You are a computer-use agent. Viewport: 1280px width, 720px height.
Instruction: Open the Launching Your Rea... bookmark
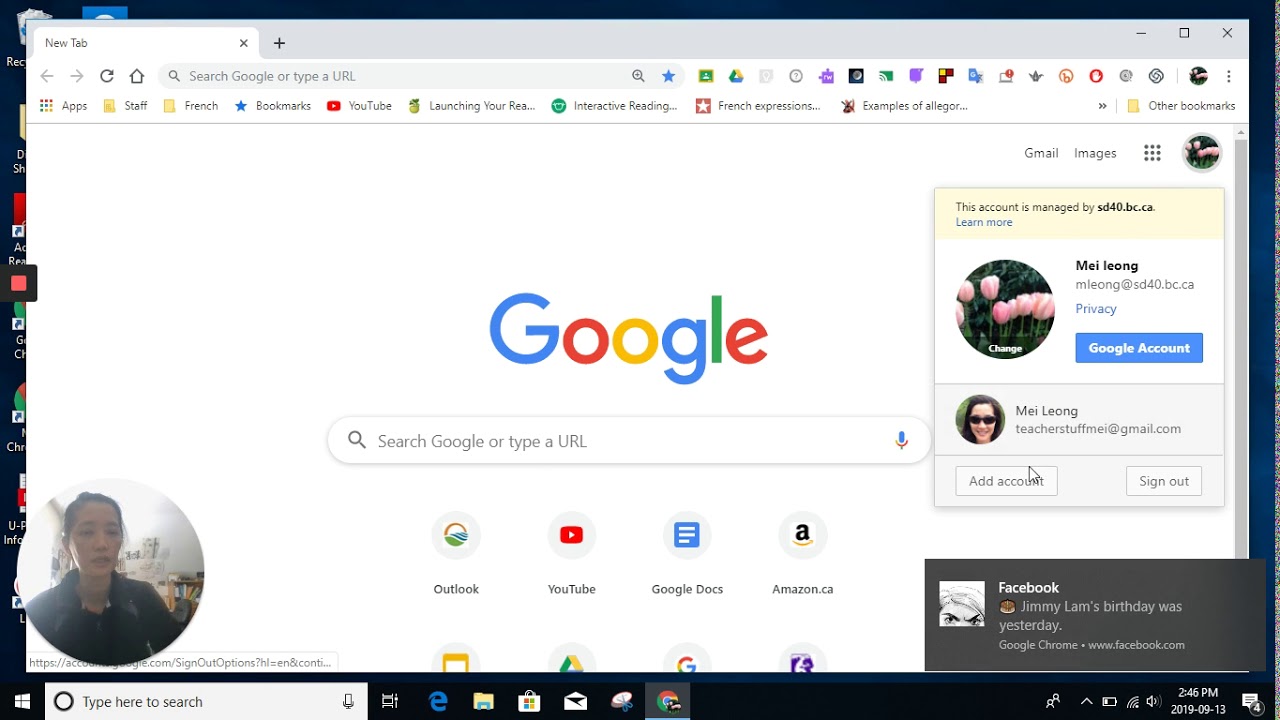pyautogui.click(x=471, y=105)
